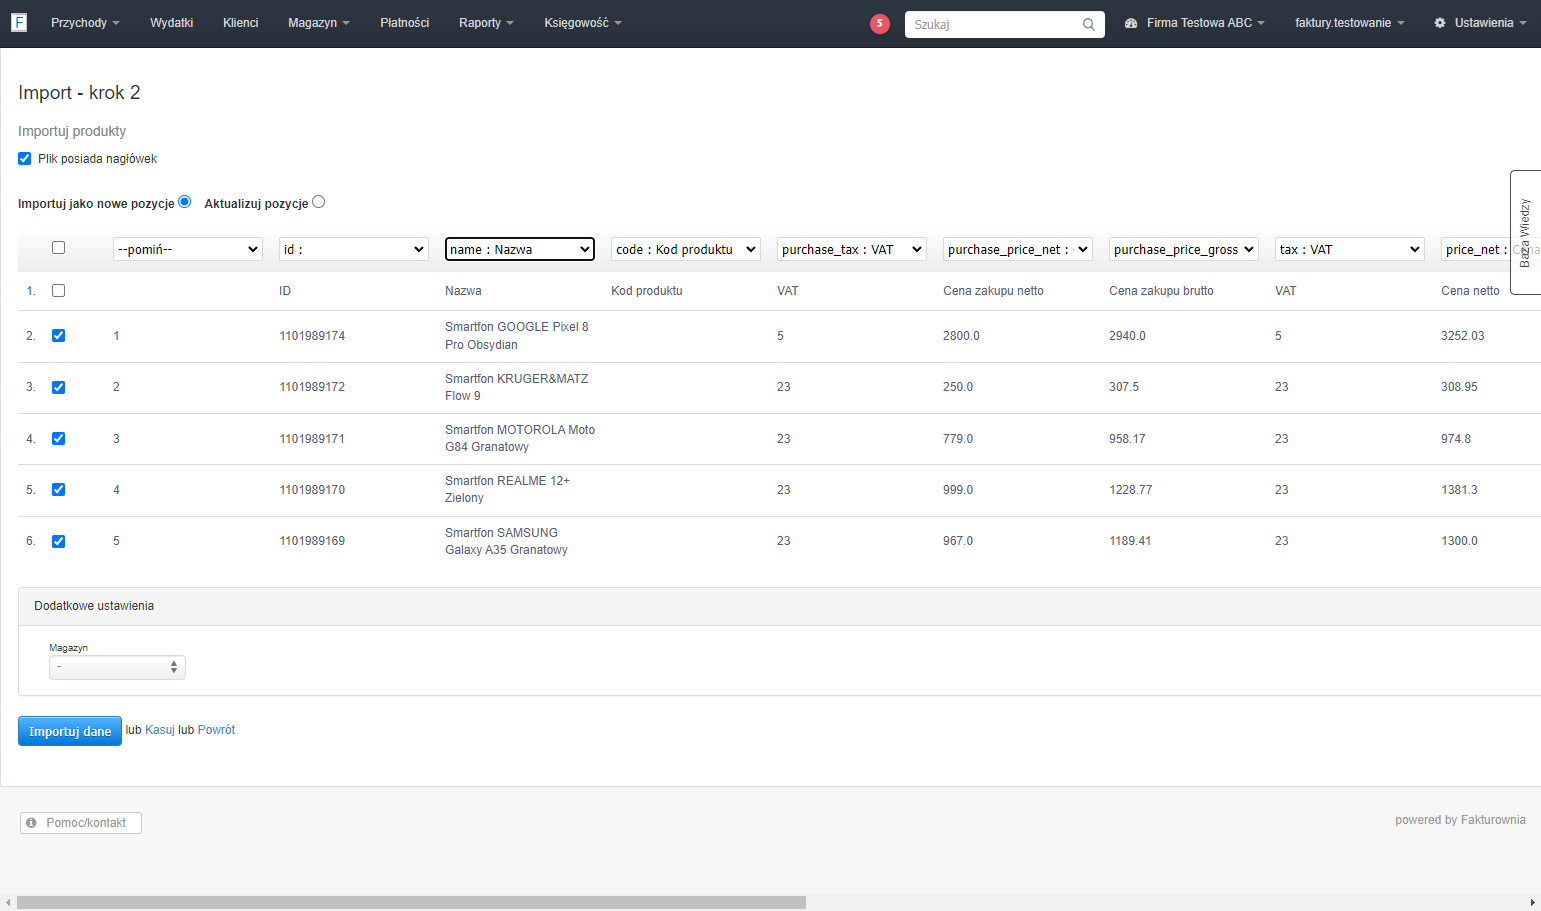Uncheck row 2 Smartfon GOOGLE Pixel 8 checkbox
This screenshot has height=911, width=1541.
[x=59, y=336]
